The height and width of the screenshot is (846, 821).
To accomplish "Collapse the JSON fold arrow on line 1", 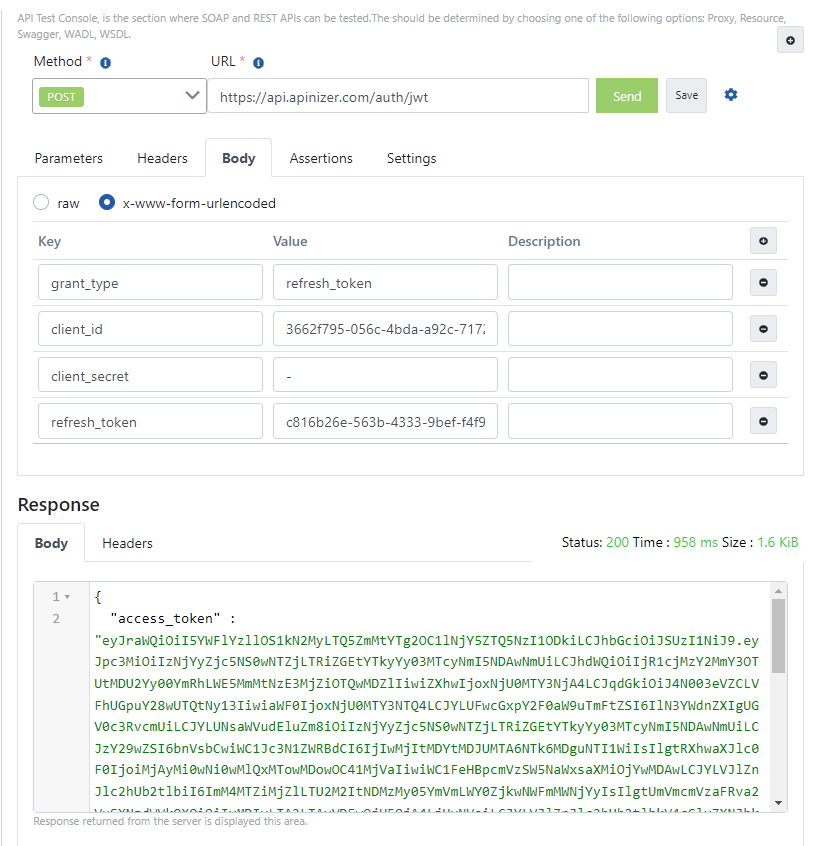I will pyautogui.click(x=67, y=597).
